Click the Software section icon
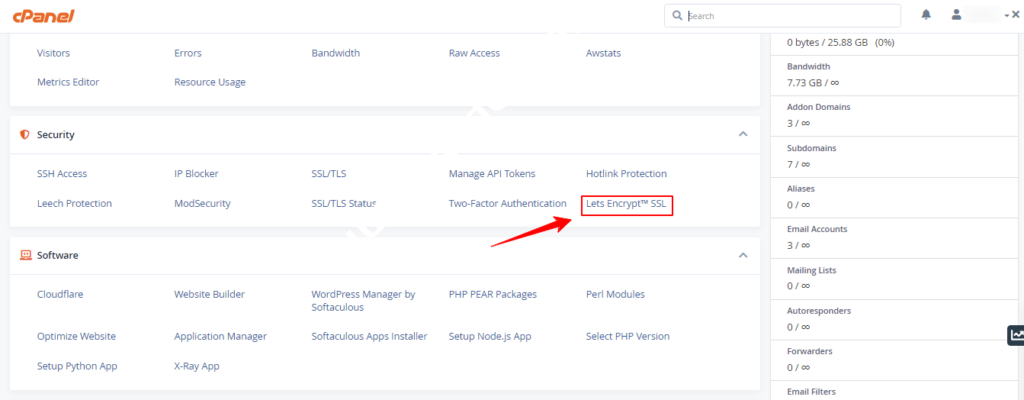This screenshot has width=1024, height=400. tap(24, 255)
